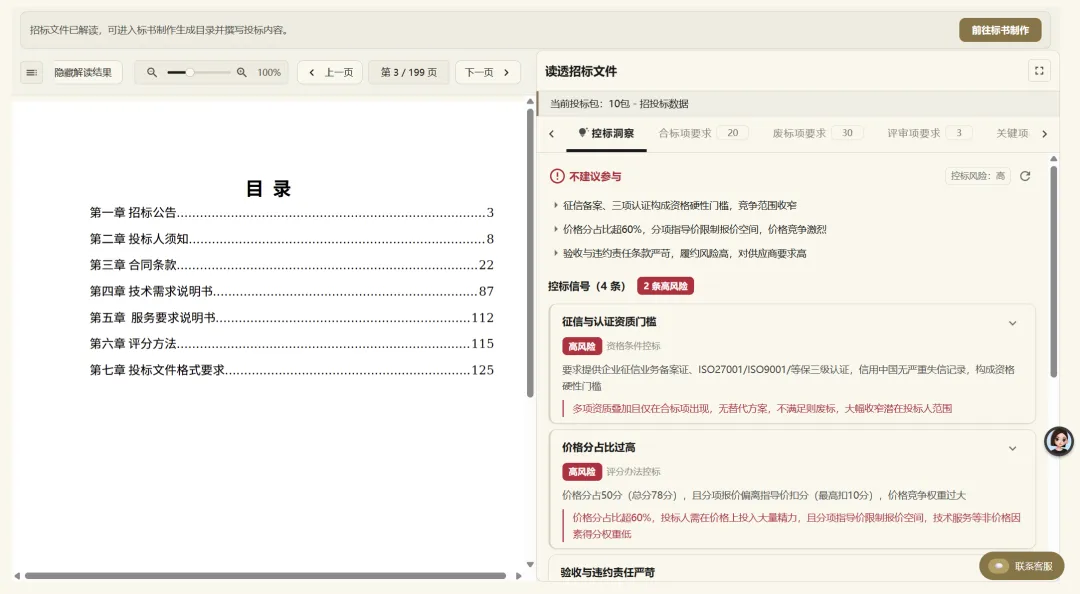Click 高风险 tag in 价格分占比过高 card
This screenshot has width=1080, height=594.
pos(582,471)
